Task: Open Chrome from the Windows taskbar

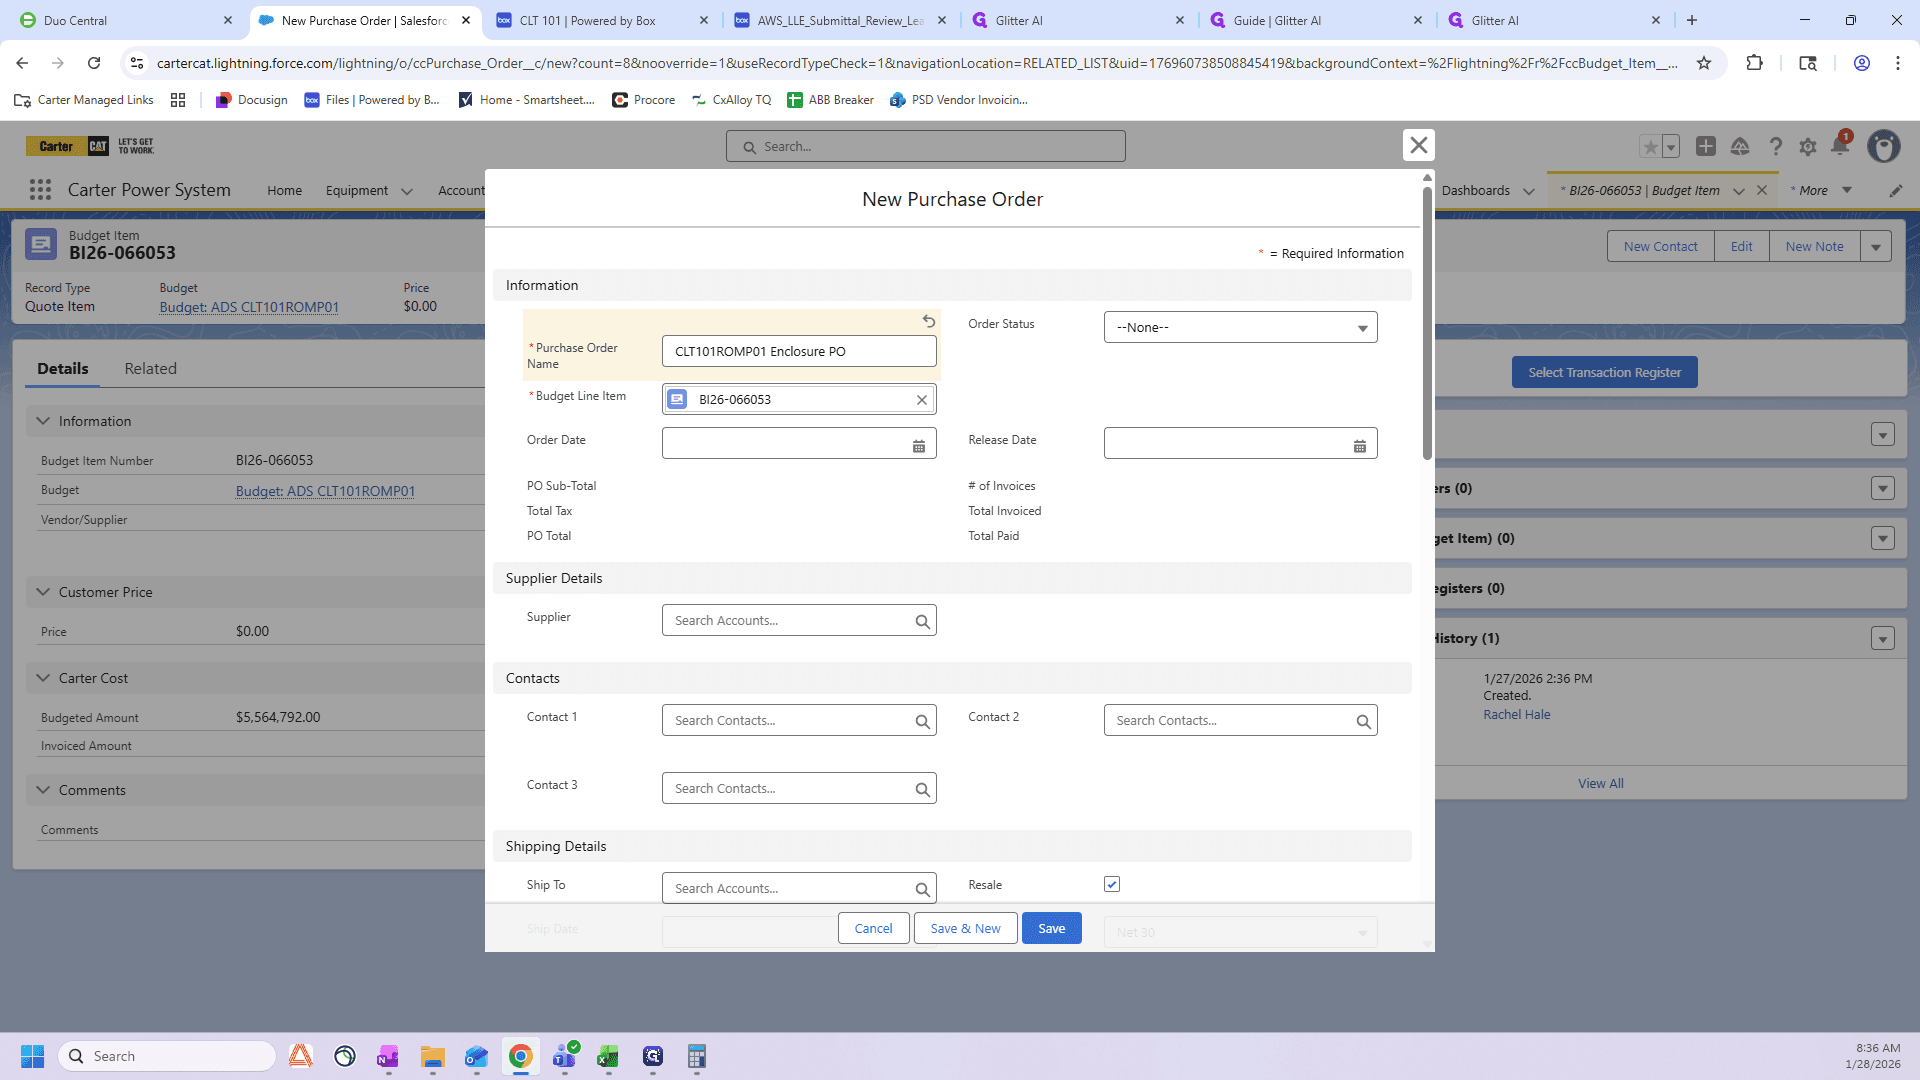Action: click(x=520, y=1056)
